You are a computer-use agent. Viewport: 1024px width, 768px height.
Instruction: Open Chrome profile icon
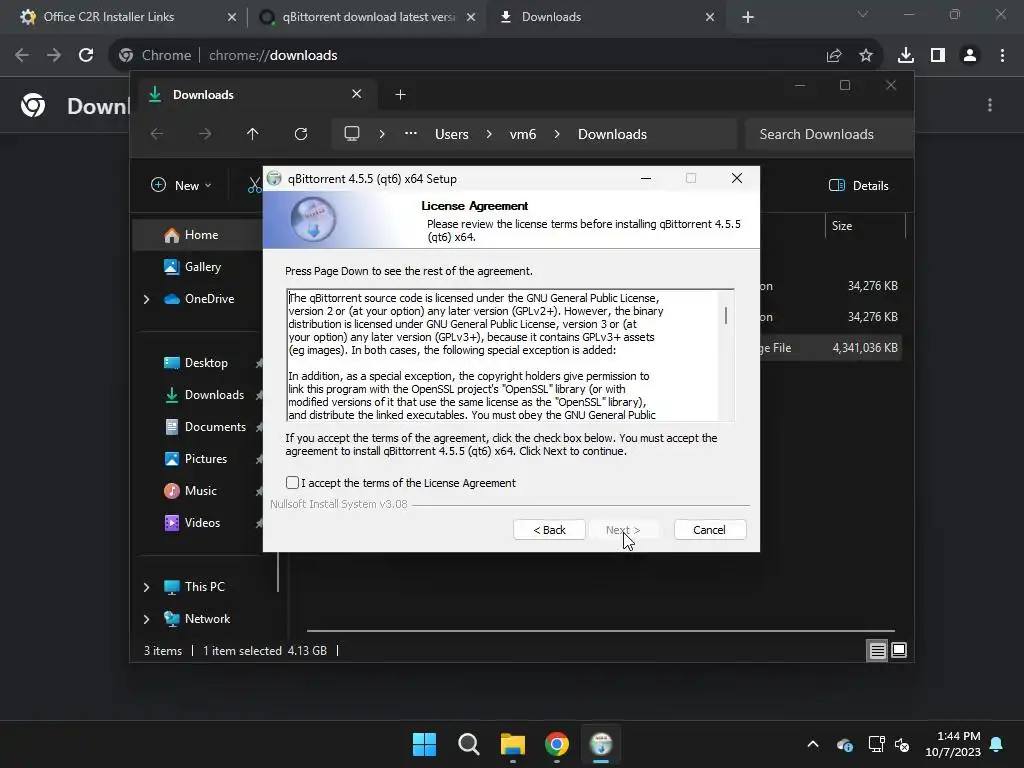point(970,56)
